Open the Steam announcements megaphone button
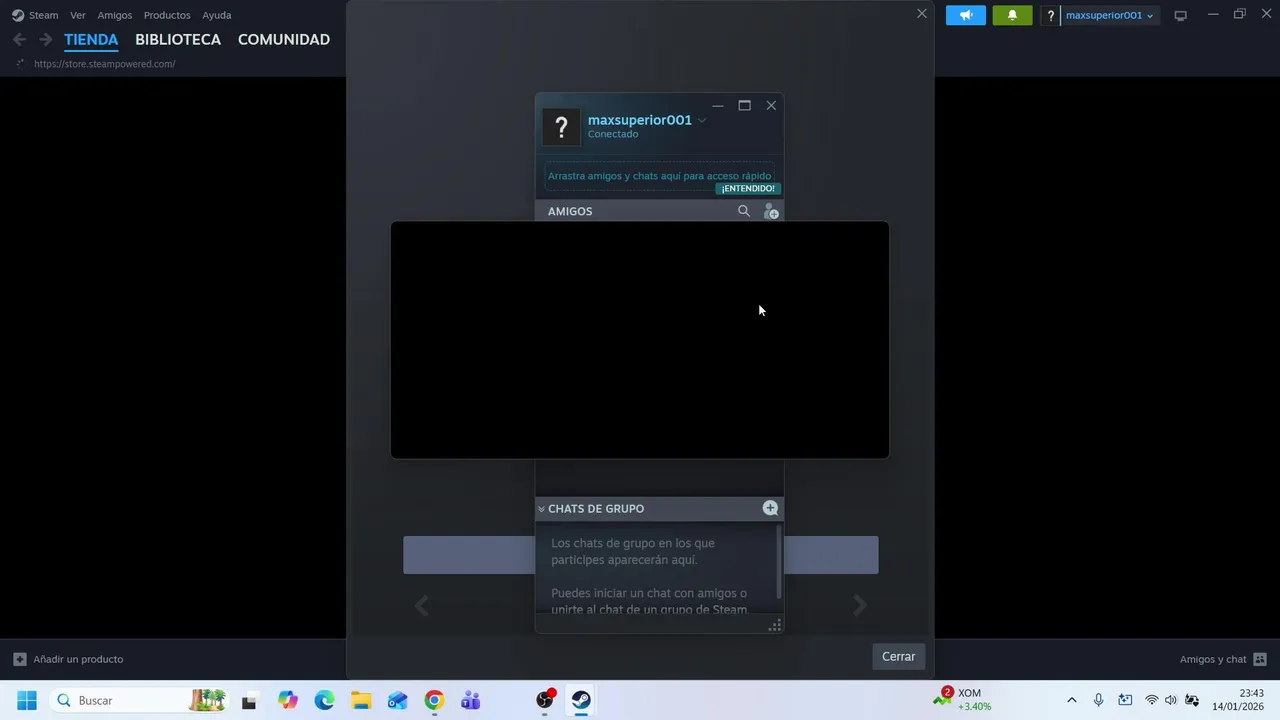1280x720 pixels. (965, 15)
